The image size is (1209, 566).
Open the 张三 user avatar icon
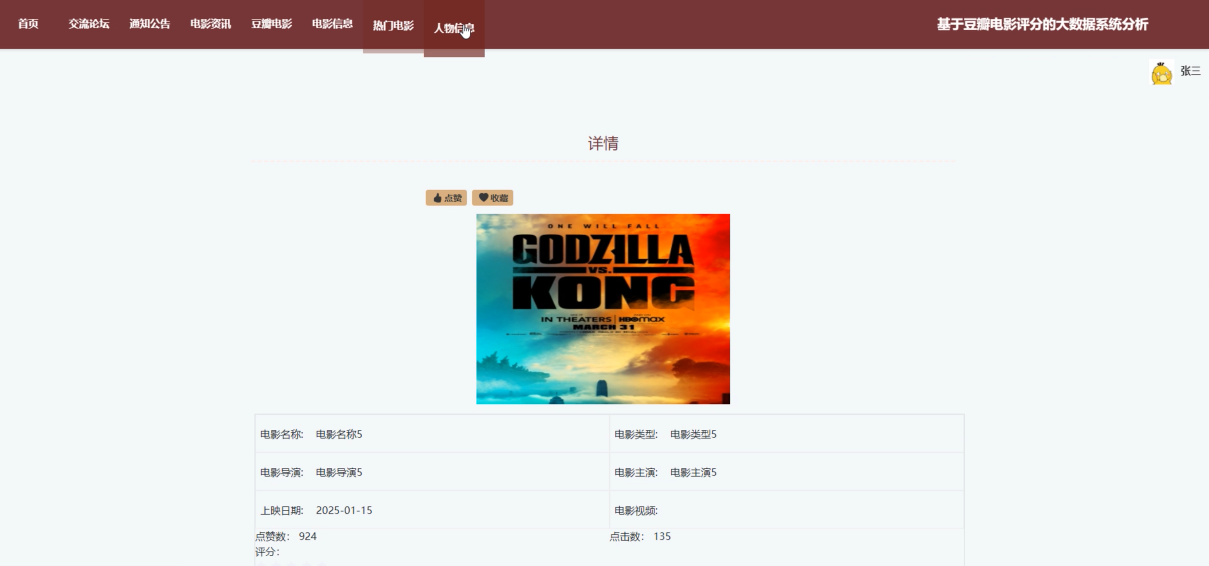click(1161, 73)
